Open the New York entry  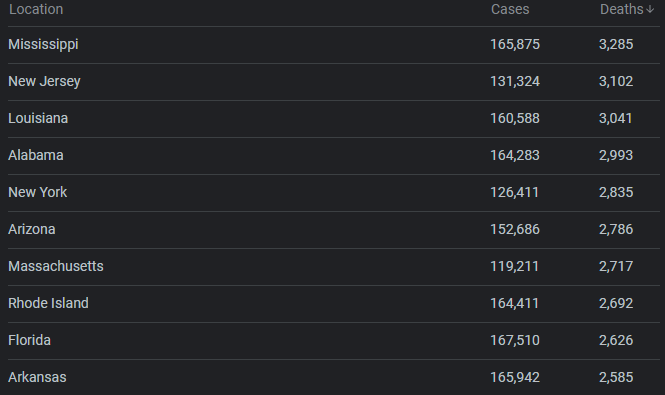[x=37, y=192]
